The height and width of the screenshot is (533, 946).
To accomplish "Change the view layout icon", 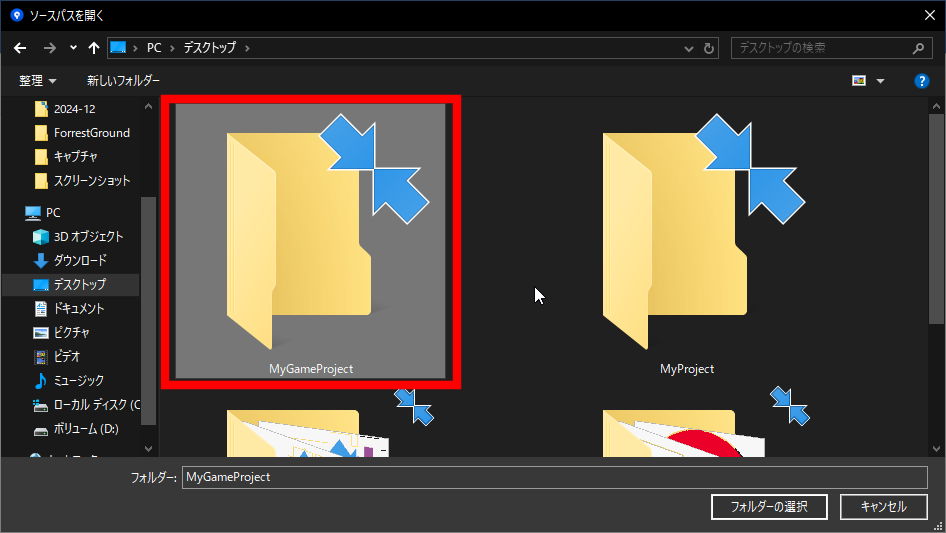I will (859, 80).
